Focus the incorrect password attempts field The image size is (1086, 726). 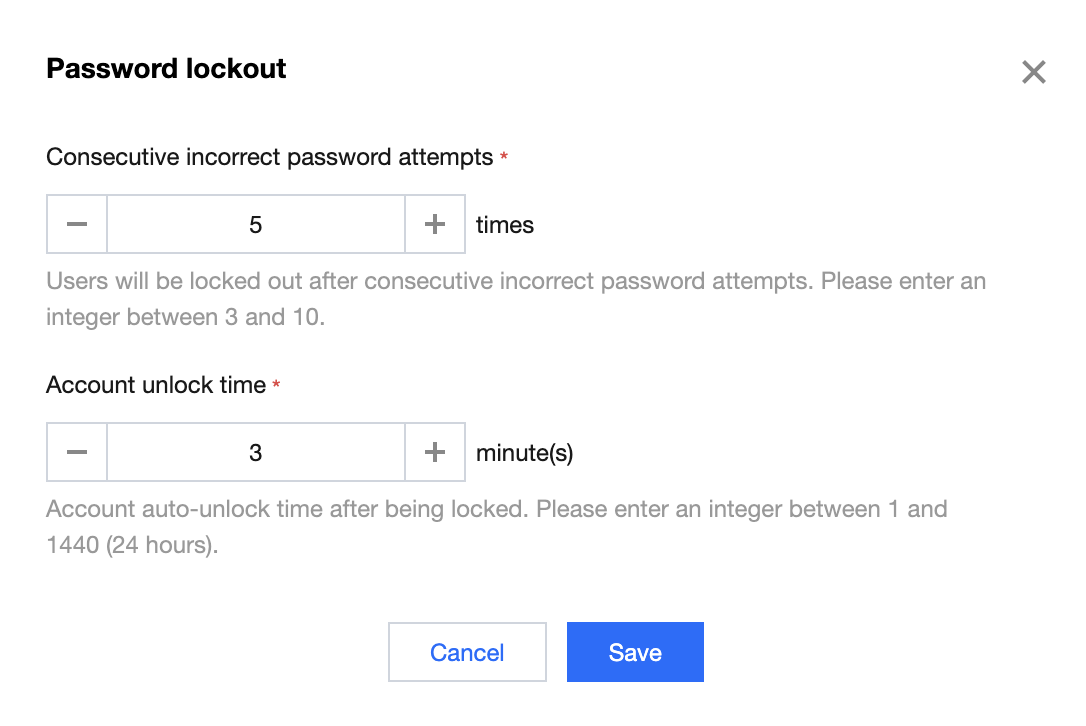click(255, 224)
